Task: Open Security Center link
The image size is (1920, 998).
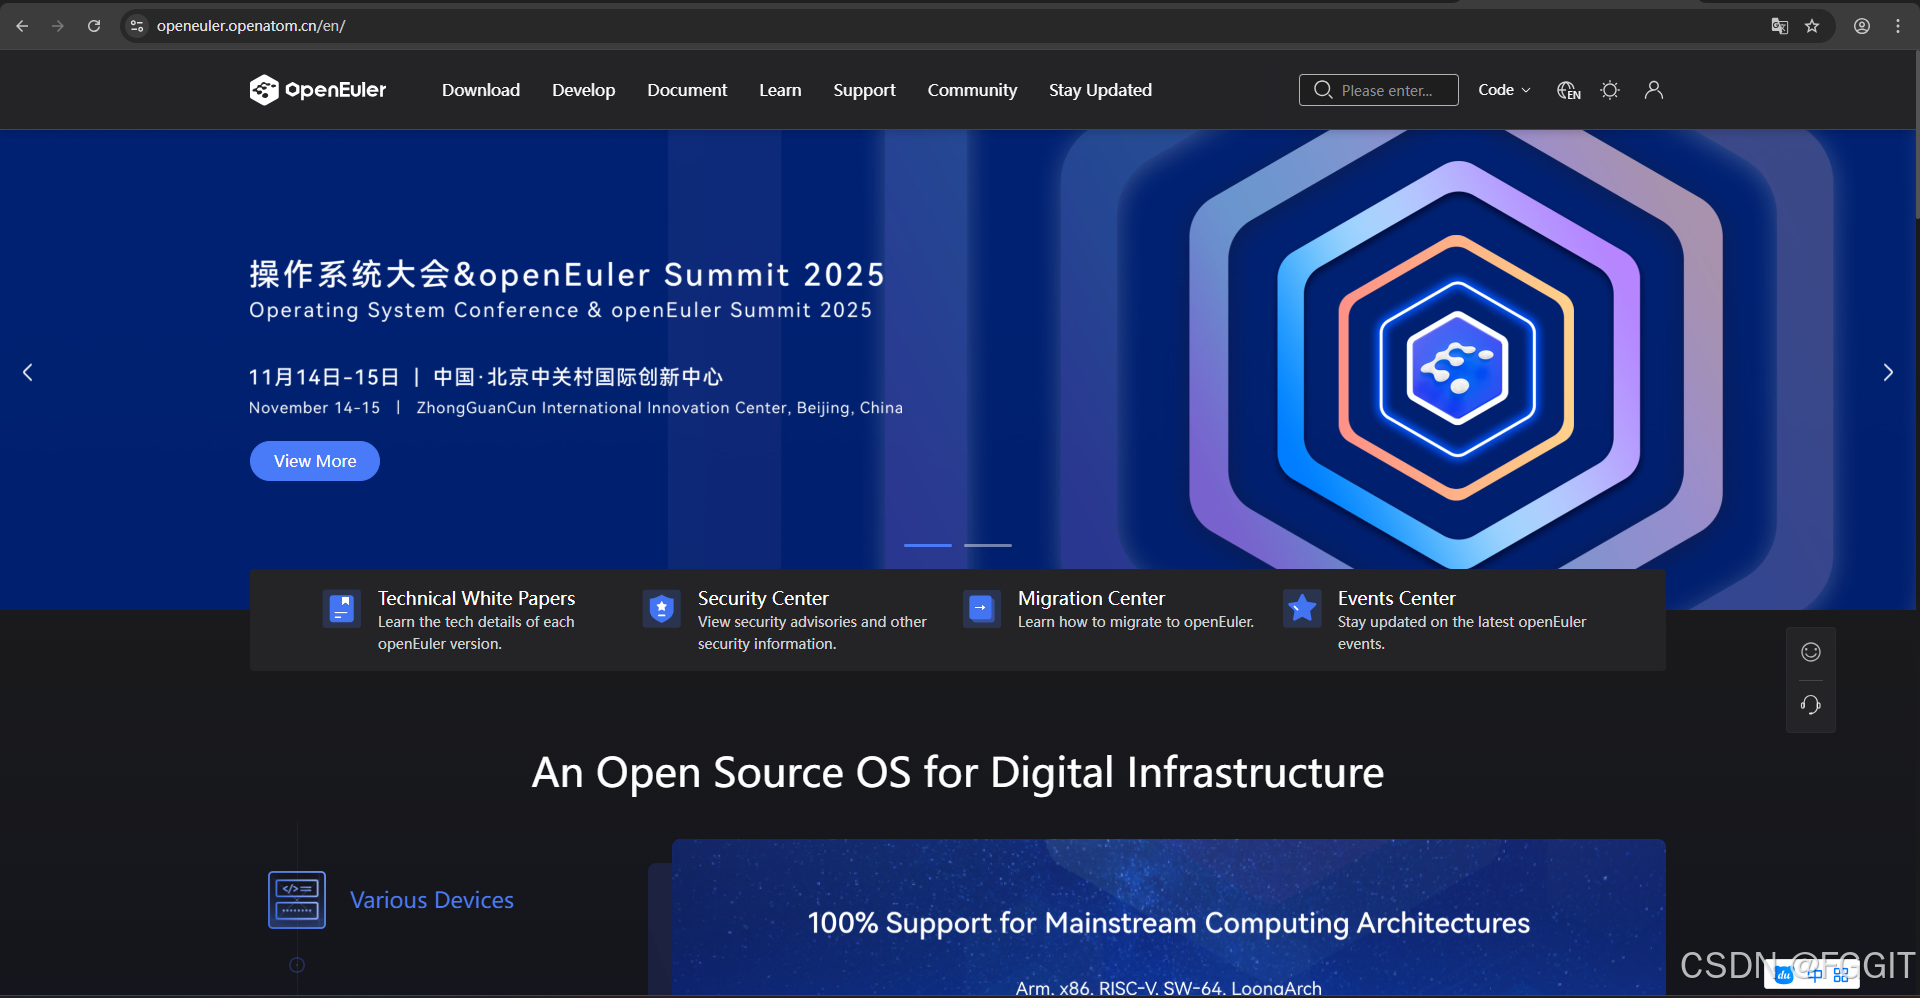Action: click(763, 598)
